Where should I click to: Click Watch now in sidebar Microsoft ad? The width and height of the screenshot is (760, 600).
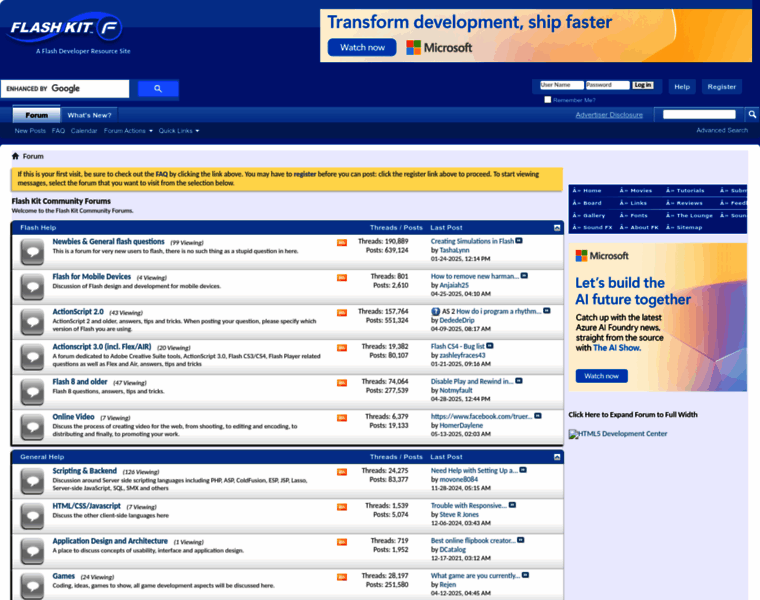602,376
